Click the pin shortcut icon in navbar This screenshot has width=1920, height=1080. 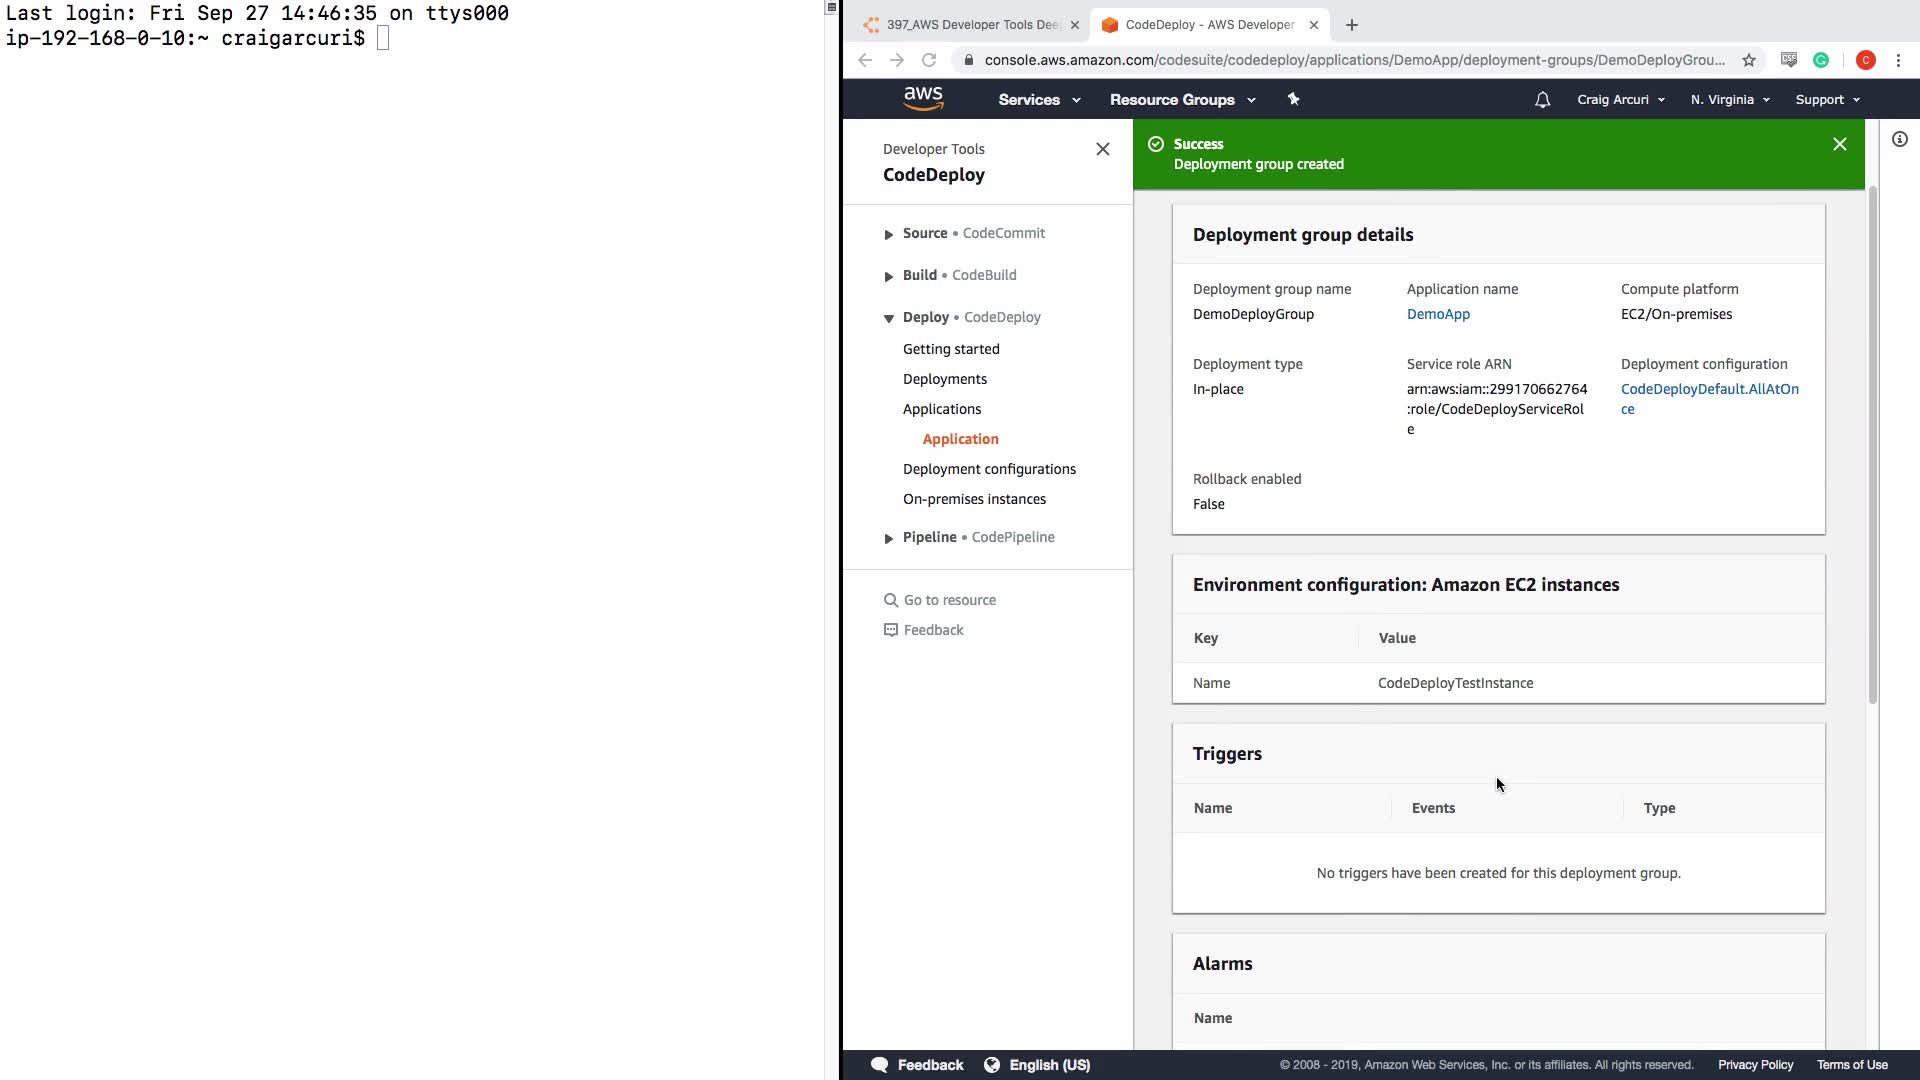[1293, 99]
